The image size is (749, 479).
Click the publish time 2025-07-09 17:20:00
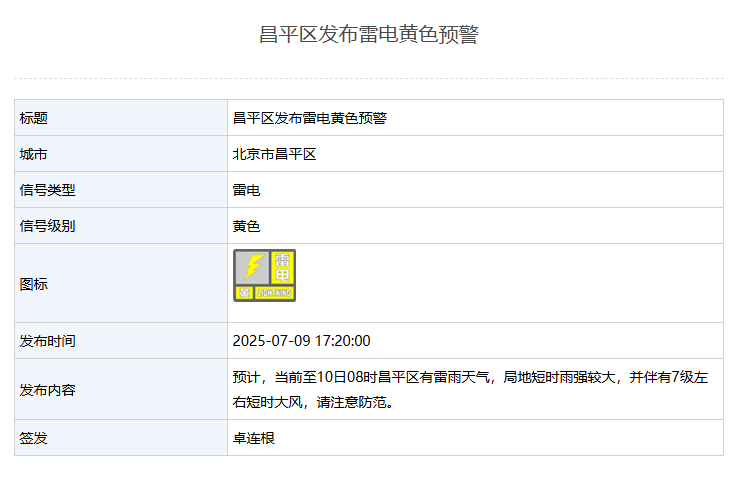tap(301, 341)
